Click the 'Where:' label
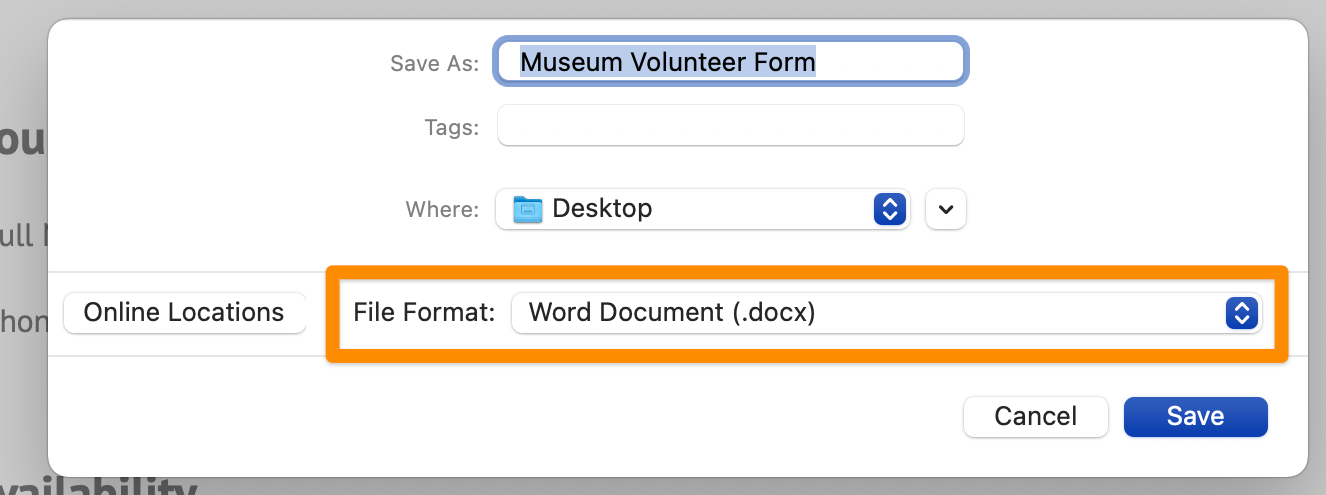 click(x=442, y=210)
